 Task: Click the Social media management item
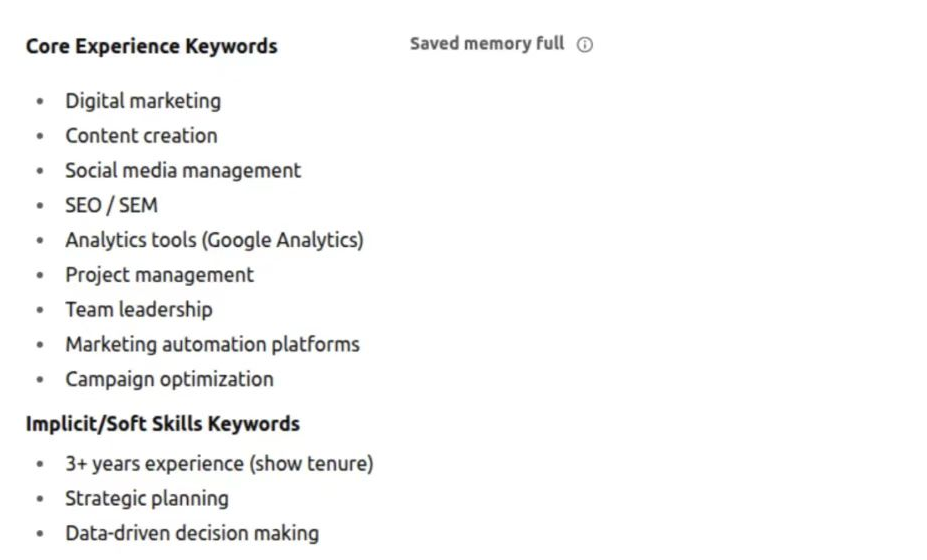tap(183, 171)
